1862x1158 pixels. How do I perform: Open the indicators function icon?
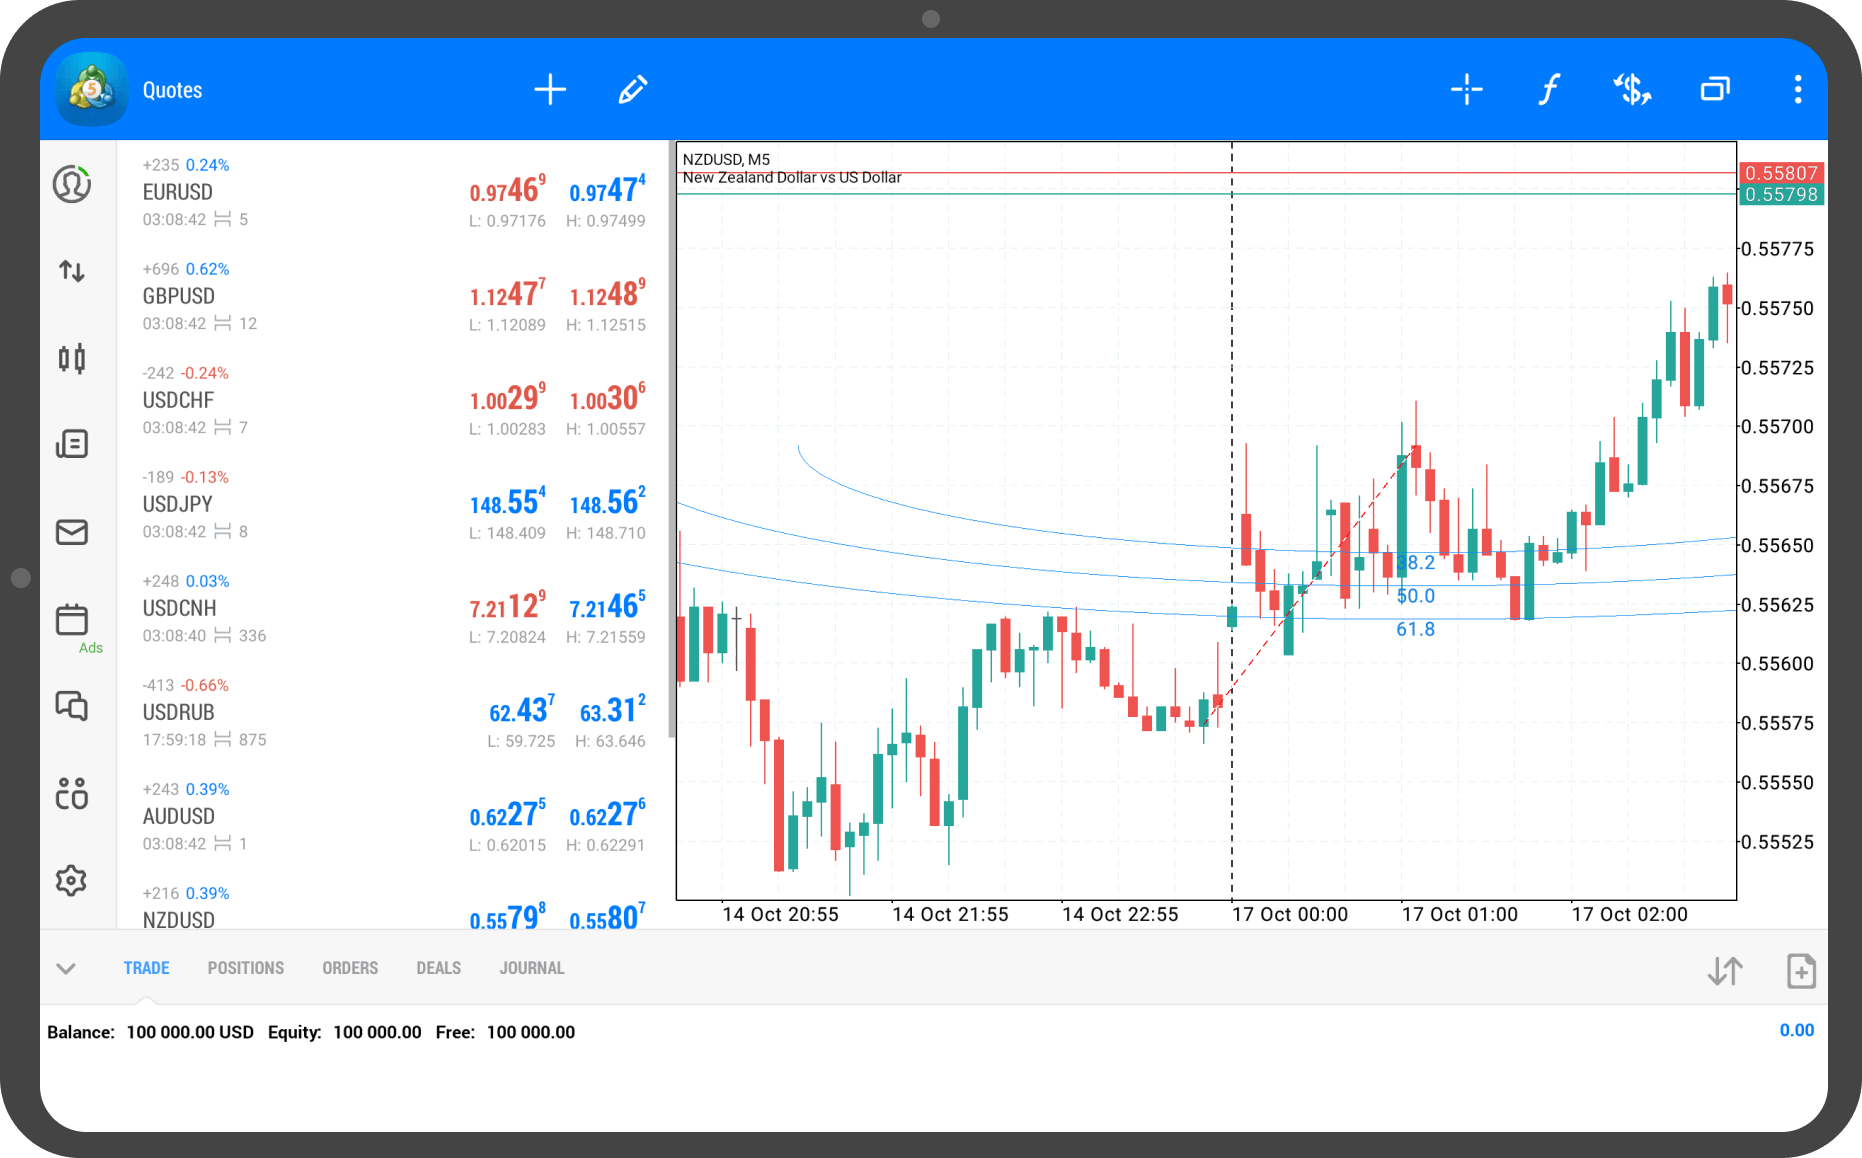[x=1548, y=90]
